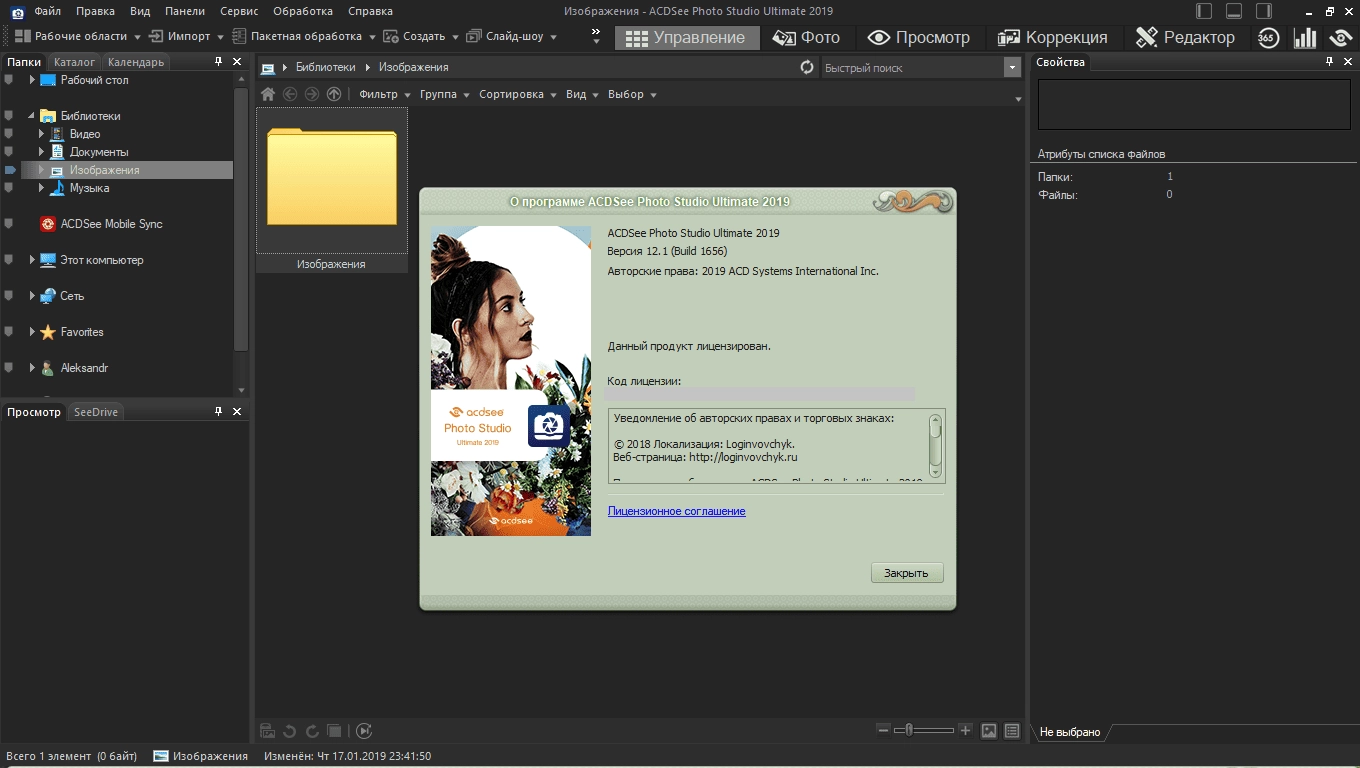The width and height of the screenshot is (1360, 768).
Task: Toggle the right panel layout icon
Action: coord(1264,11)
